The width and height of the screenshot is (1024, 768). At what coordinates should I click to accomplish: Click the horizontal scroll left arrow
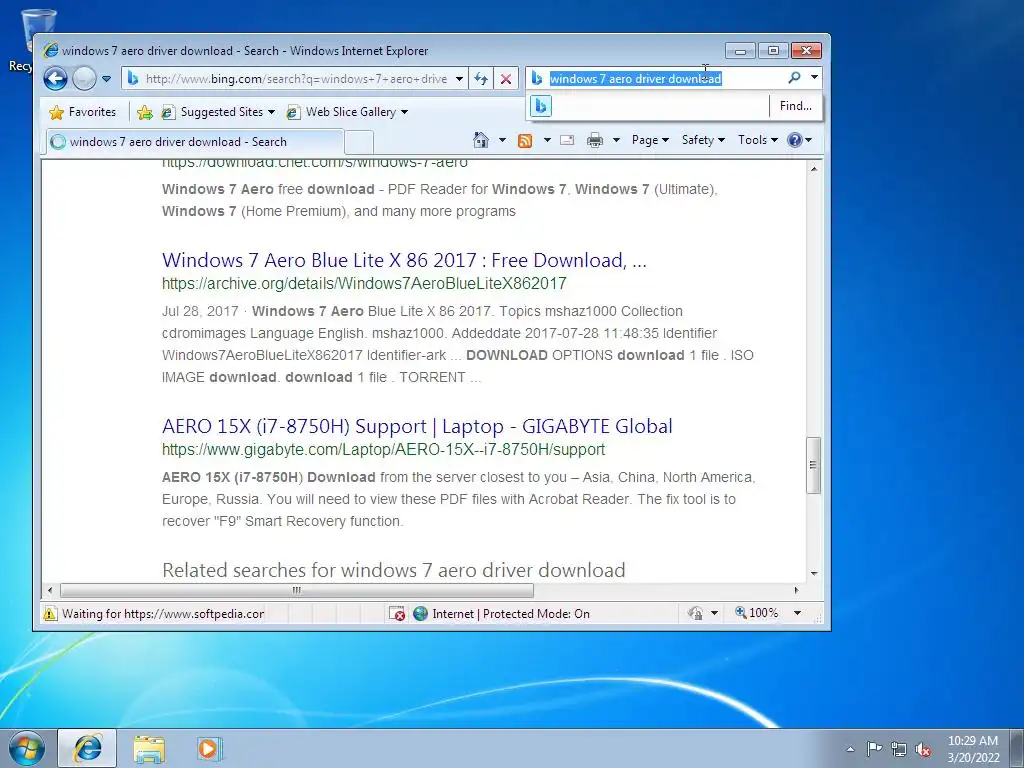click(50, 590)
